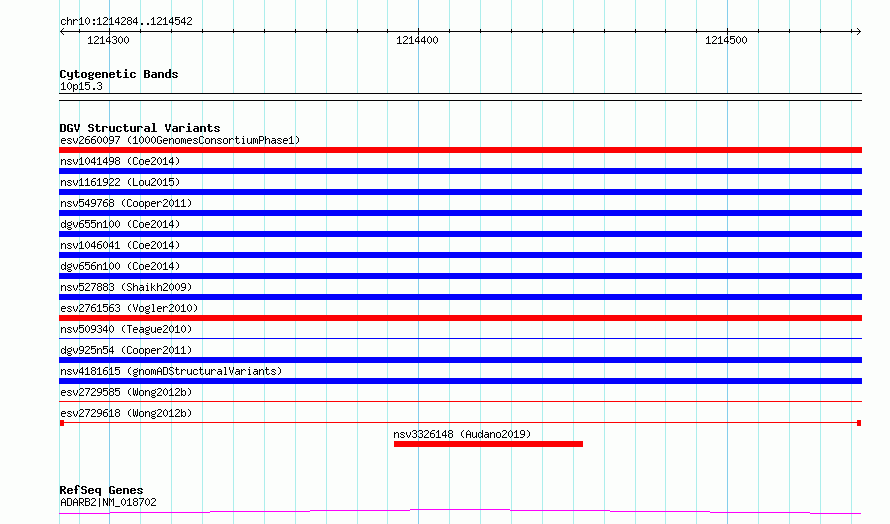890x524 pixels.
Task: Open the ADARB2|NM_018702 RefSeq gene label
Action: [108, 502]
